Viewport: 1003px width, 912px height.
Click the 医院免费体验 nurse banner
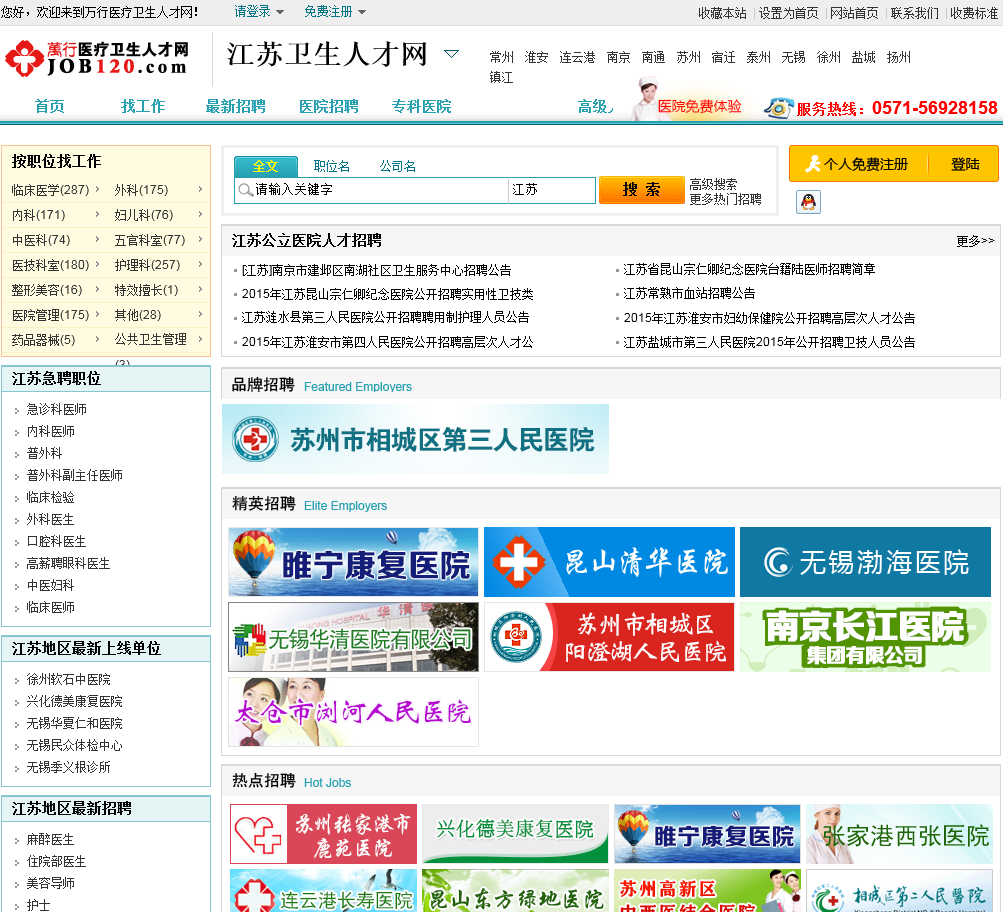(x=687, y=100)
